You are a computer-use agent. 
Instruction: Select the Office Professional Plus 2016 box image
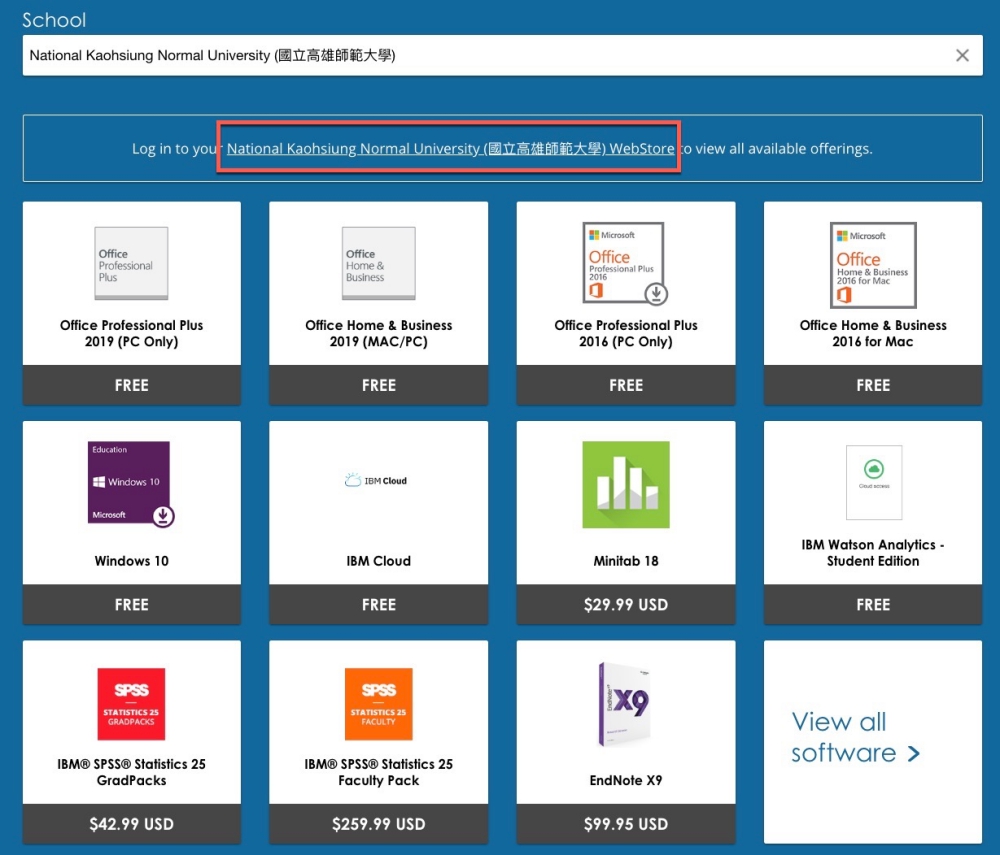[x=625, y=263]
